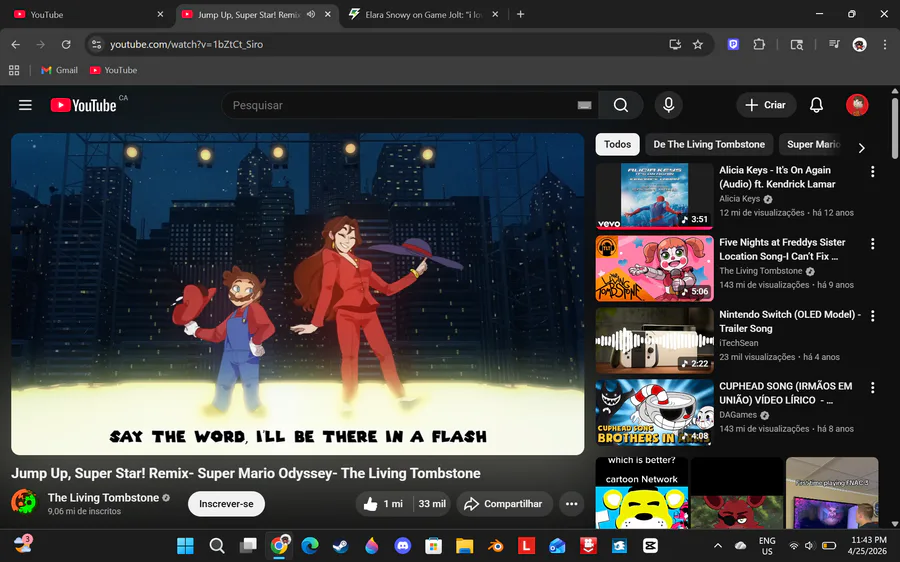Open options for Alicia Keys video

[x=872, y=171]
